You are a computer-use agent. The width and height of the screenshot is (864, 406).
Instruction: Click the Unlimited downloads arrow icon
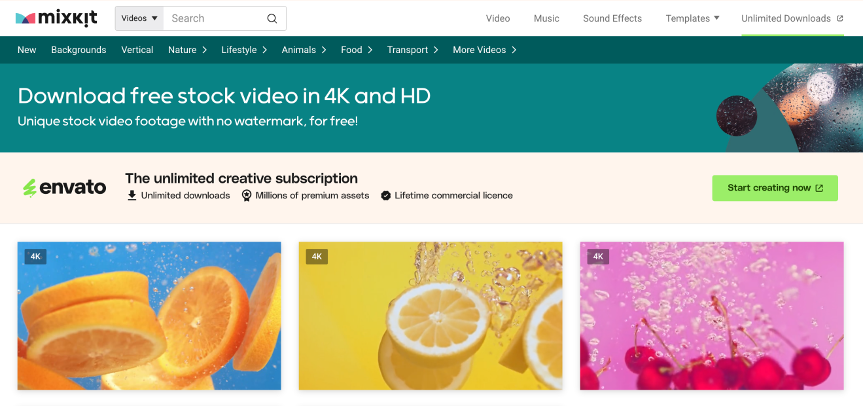click(132, 196)
